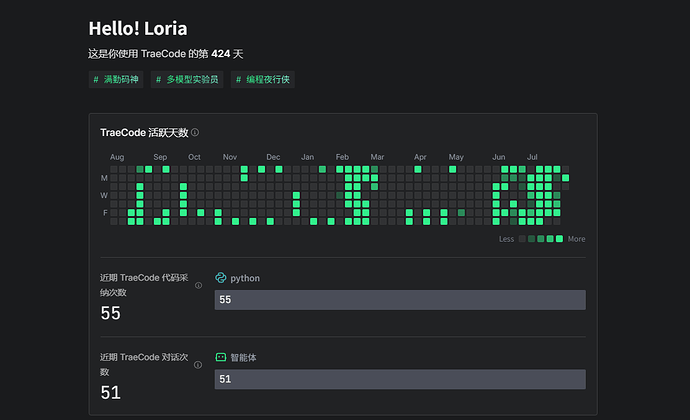The height and width of the screenshot is (420, 690).
Task: Click the large 55 acceptance count
Action: pos(110,313)
